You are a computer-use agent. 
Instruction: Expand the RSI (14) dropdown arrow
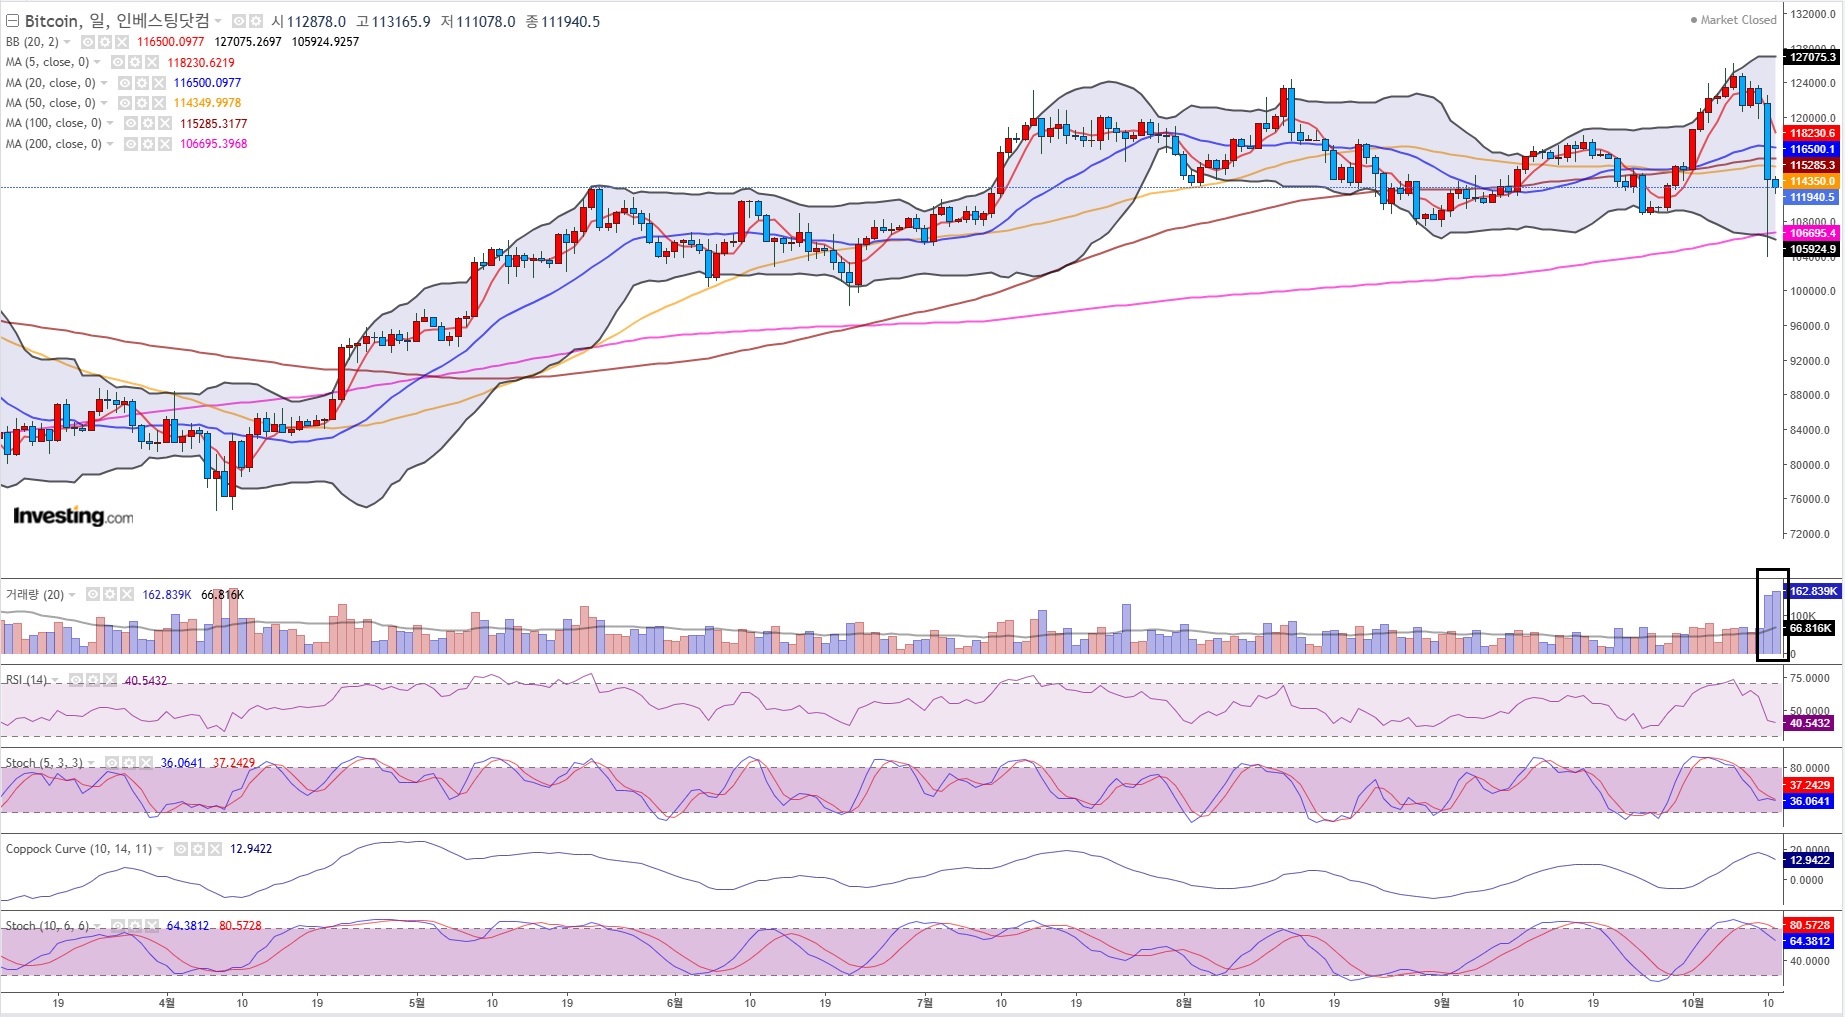pyautogui.click(x=56, y=681)
